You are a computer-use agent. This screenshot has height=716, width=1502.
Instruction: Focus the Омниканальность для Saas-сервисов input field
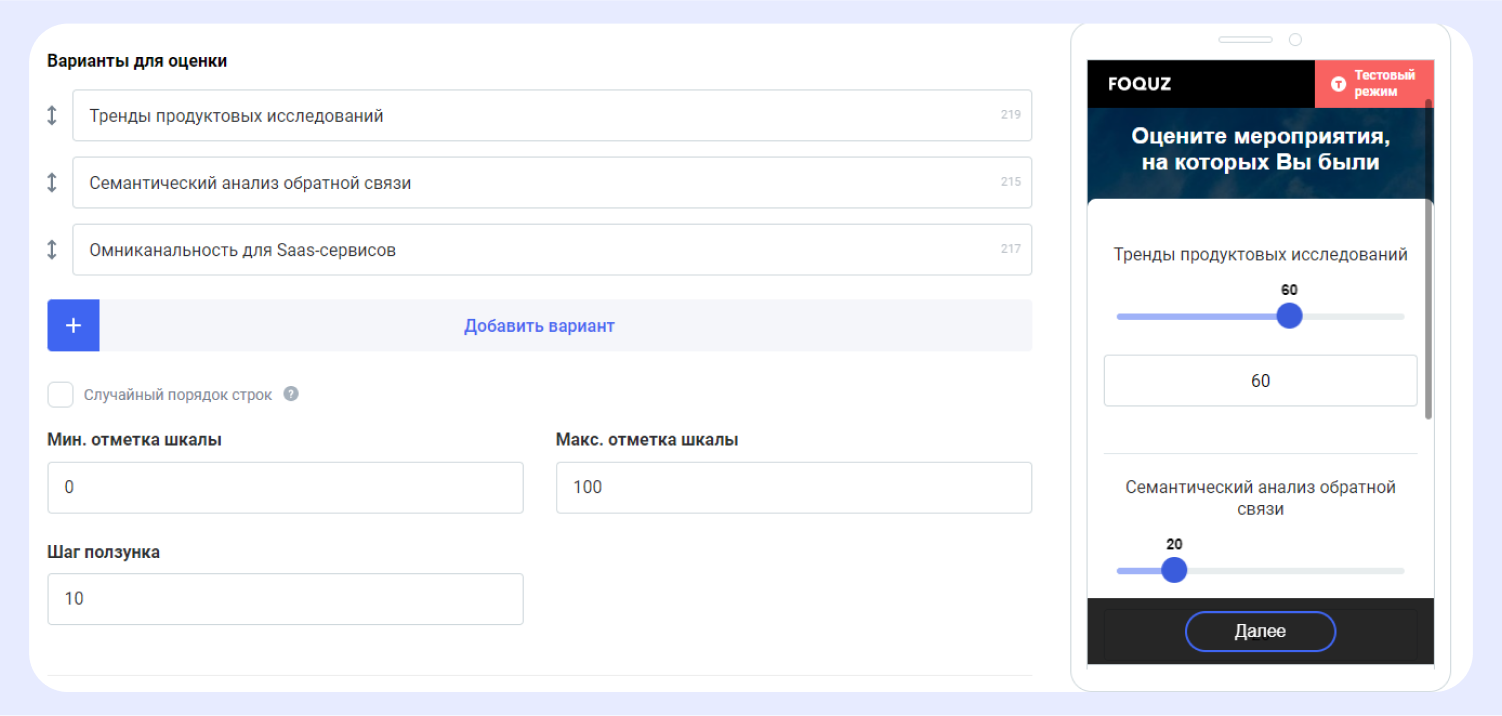552,250
